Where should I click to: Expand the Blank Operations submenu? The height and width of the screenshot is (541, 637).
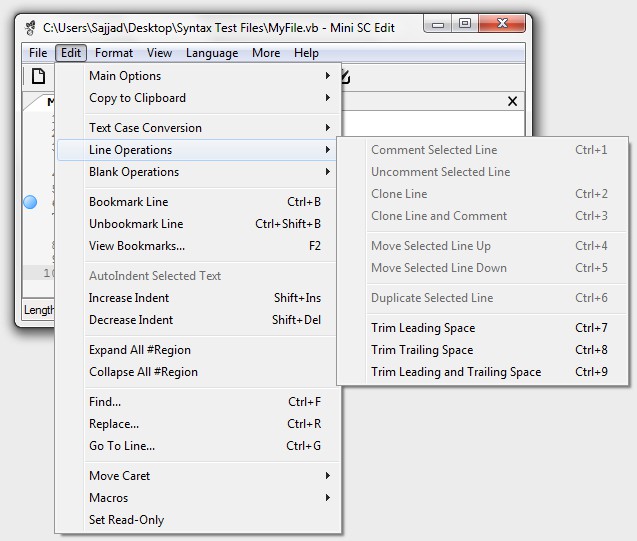tap(197, 172)
